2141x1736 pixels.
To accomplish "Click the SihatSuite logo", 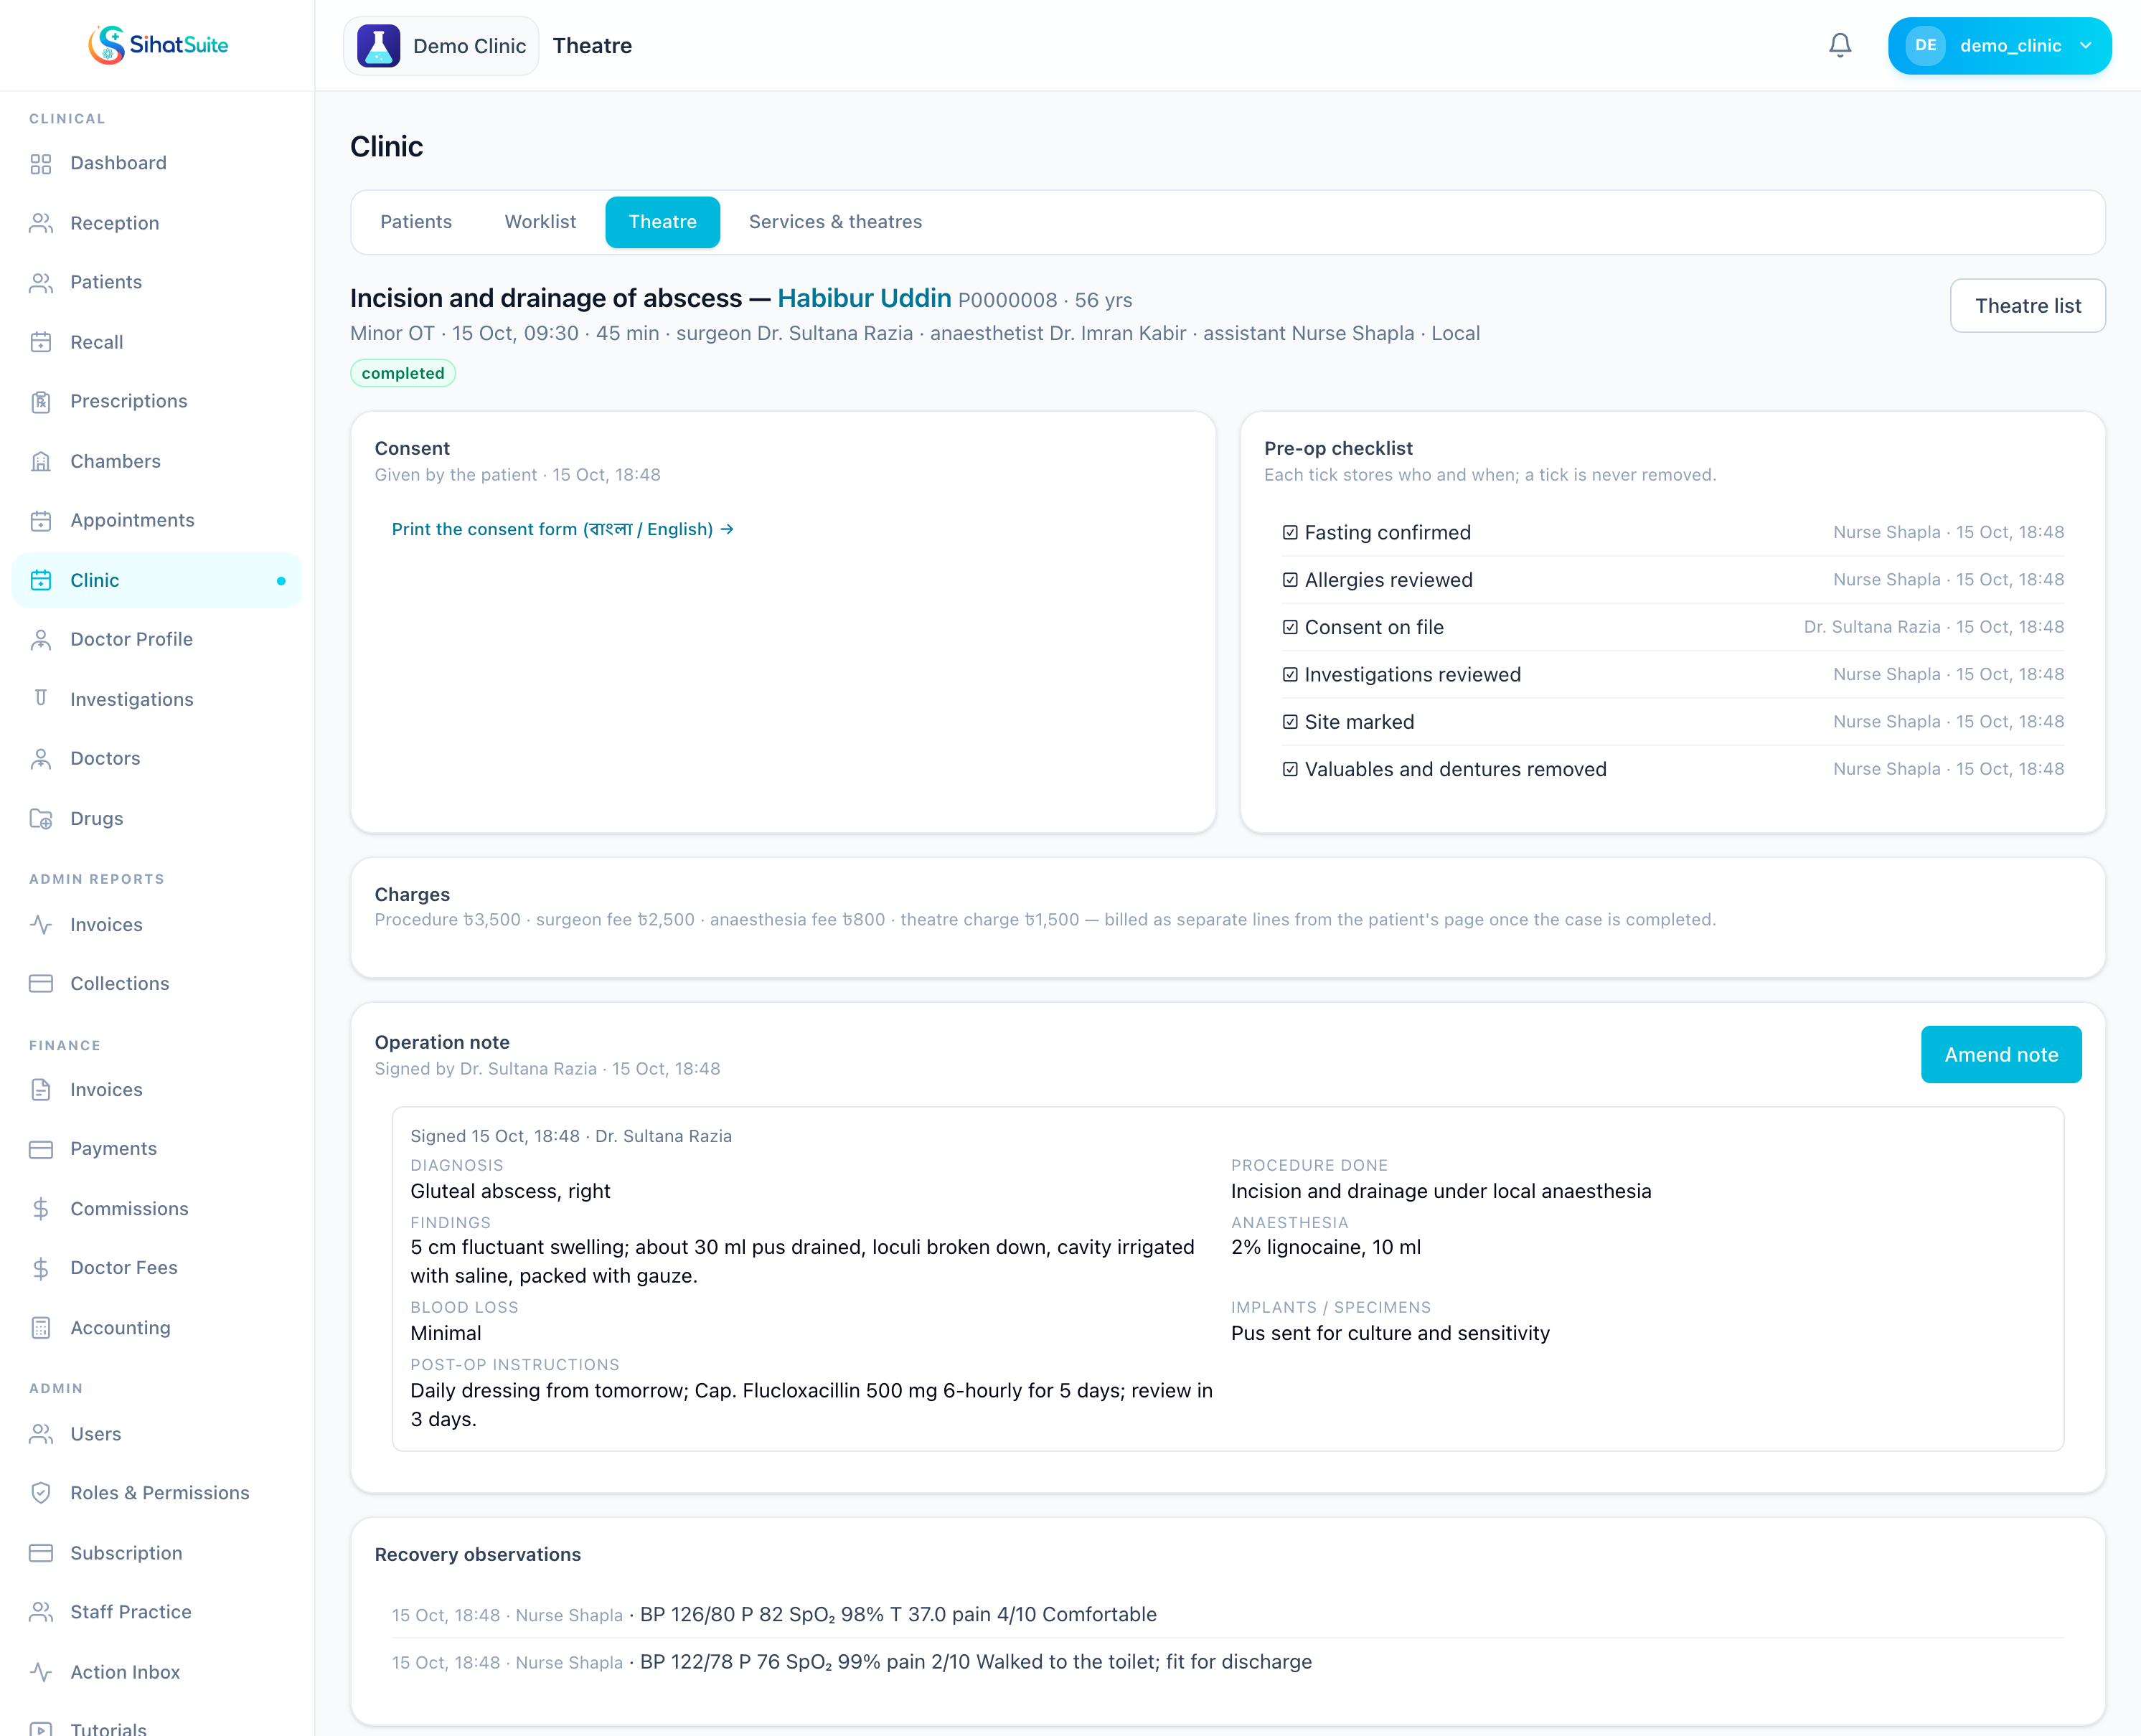I will 158,45.
